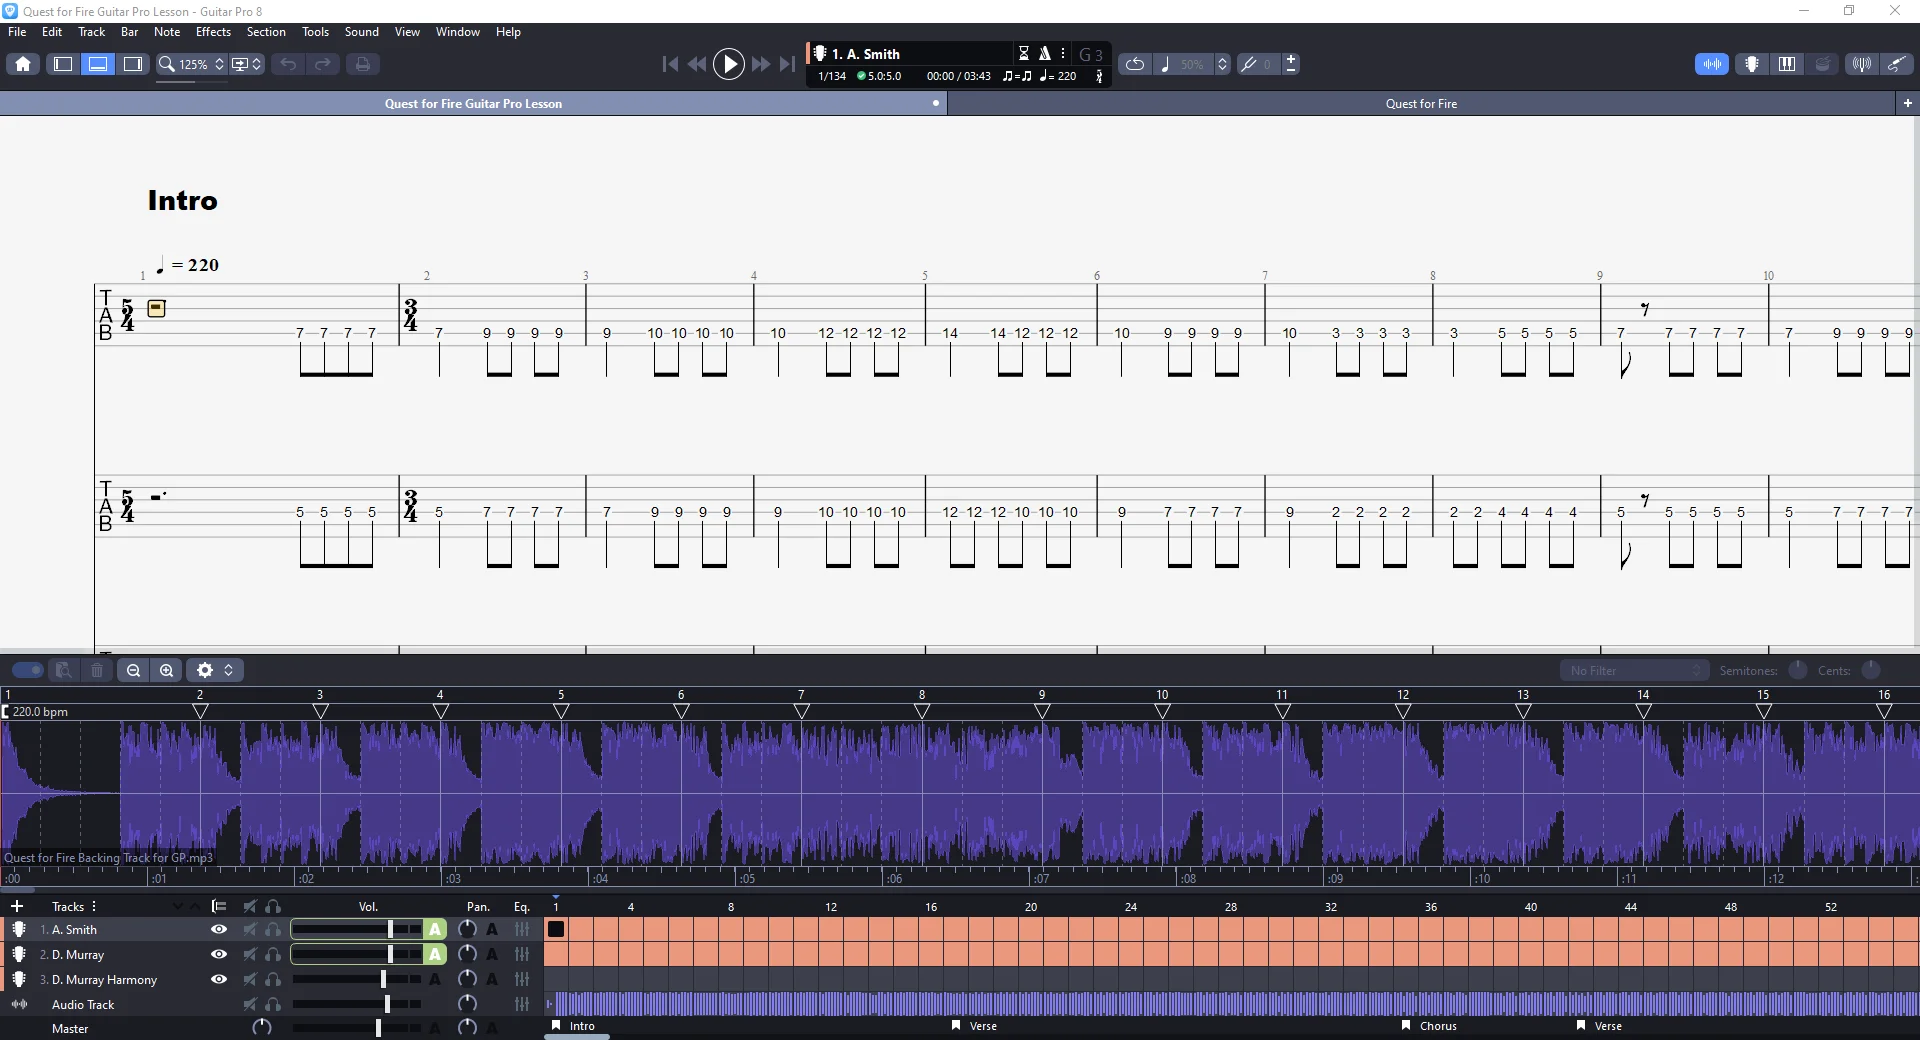1920x1040 pixels.
Task: Click the plus/minus transpose stepper
Action: pyautogui.click(x=1291, y=64)
